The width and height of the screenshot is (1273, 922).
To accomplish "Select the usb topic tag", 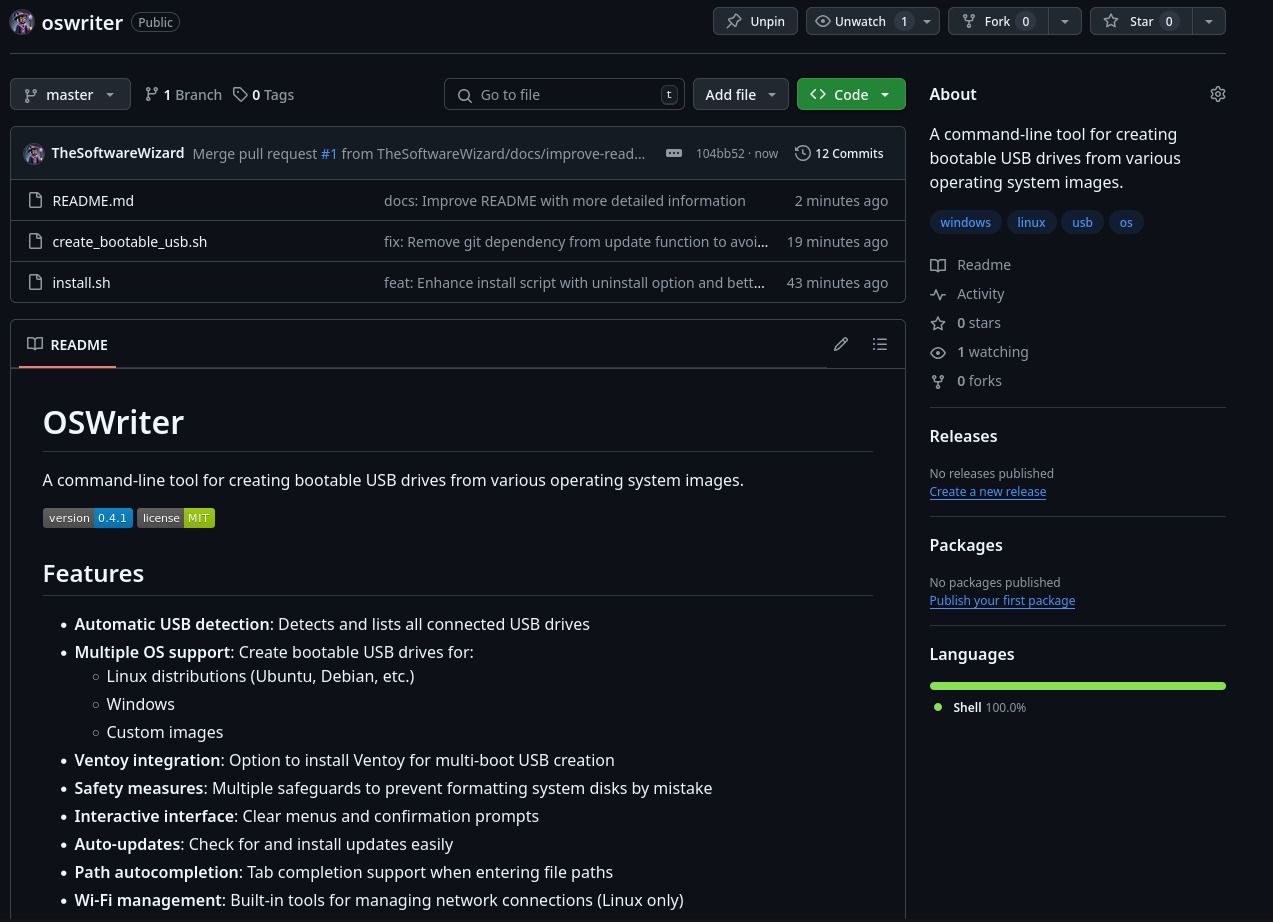I will click(1082, 222).
